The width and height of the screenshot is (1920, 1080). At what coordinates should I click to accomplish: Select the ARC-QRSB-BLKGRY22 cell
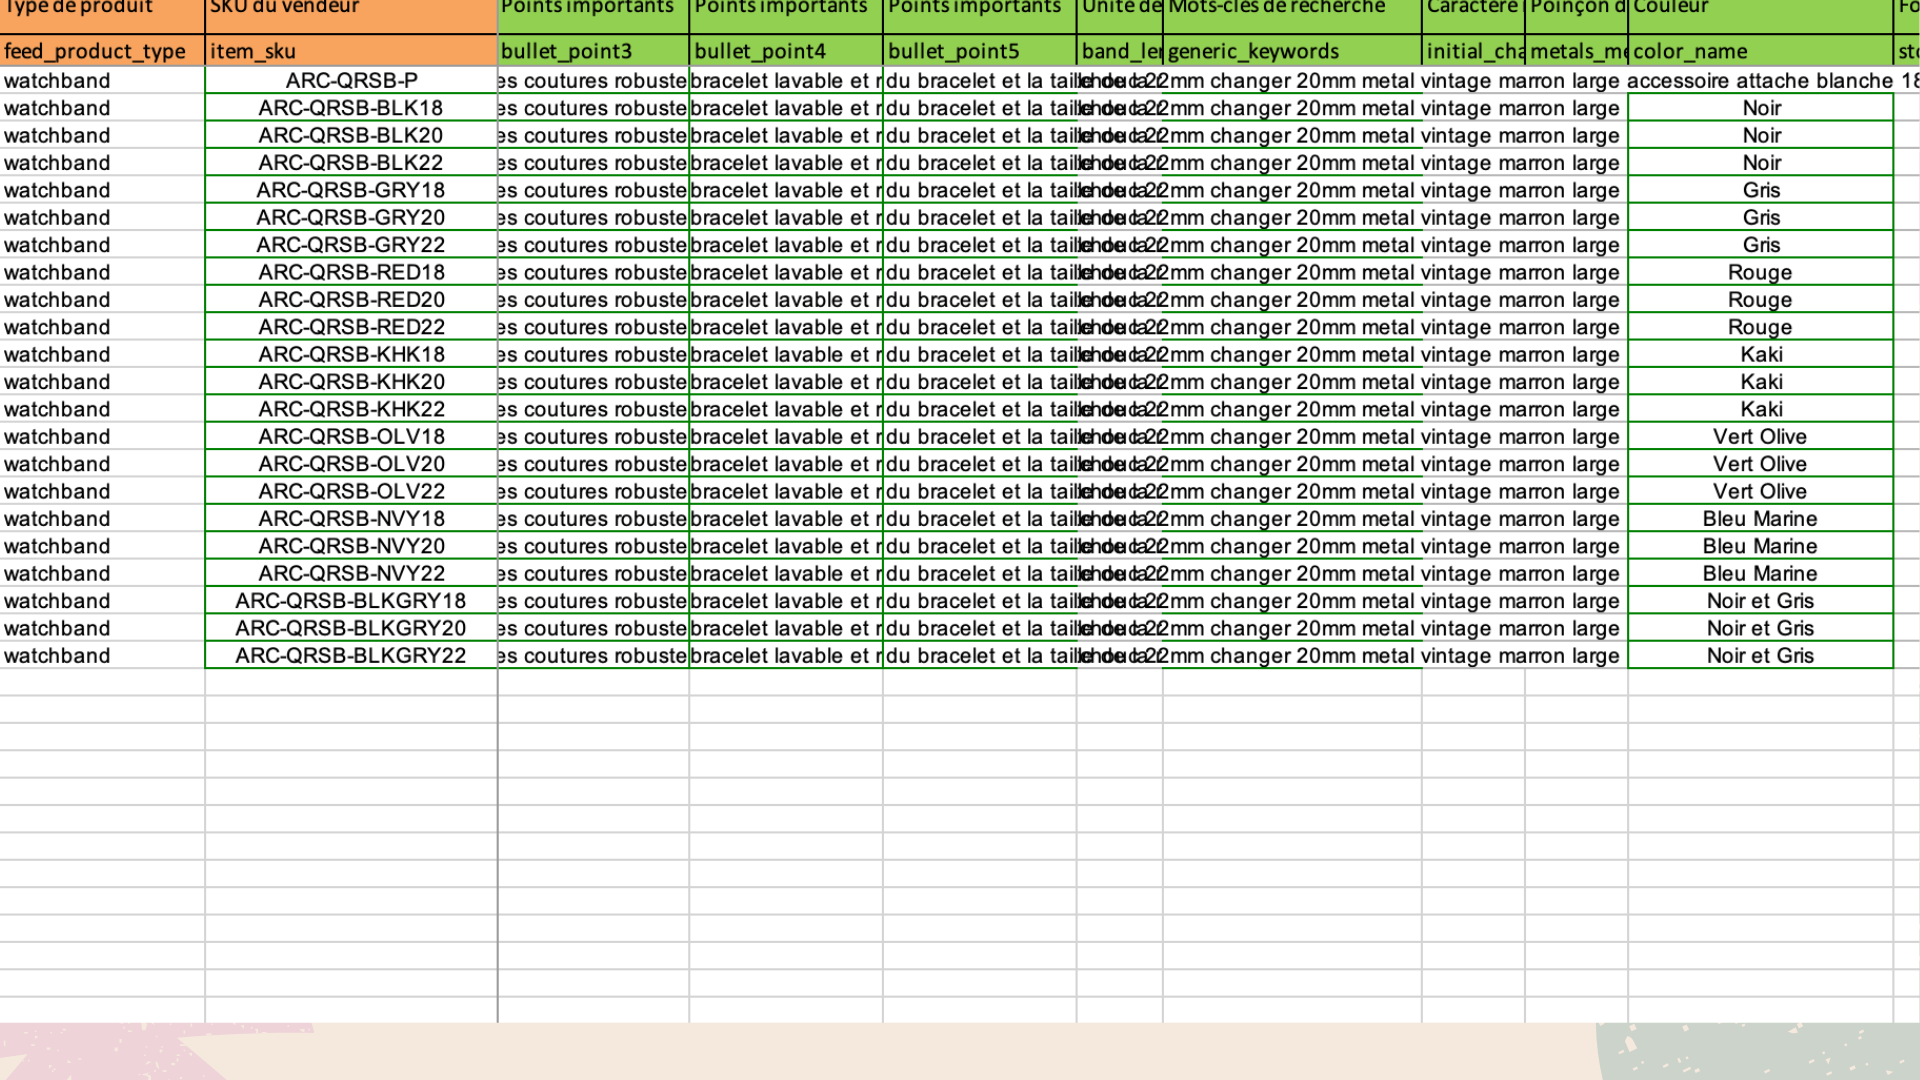351,656
